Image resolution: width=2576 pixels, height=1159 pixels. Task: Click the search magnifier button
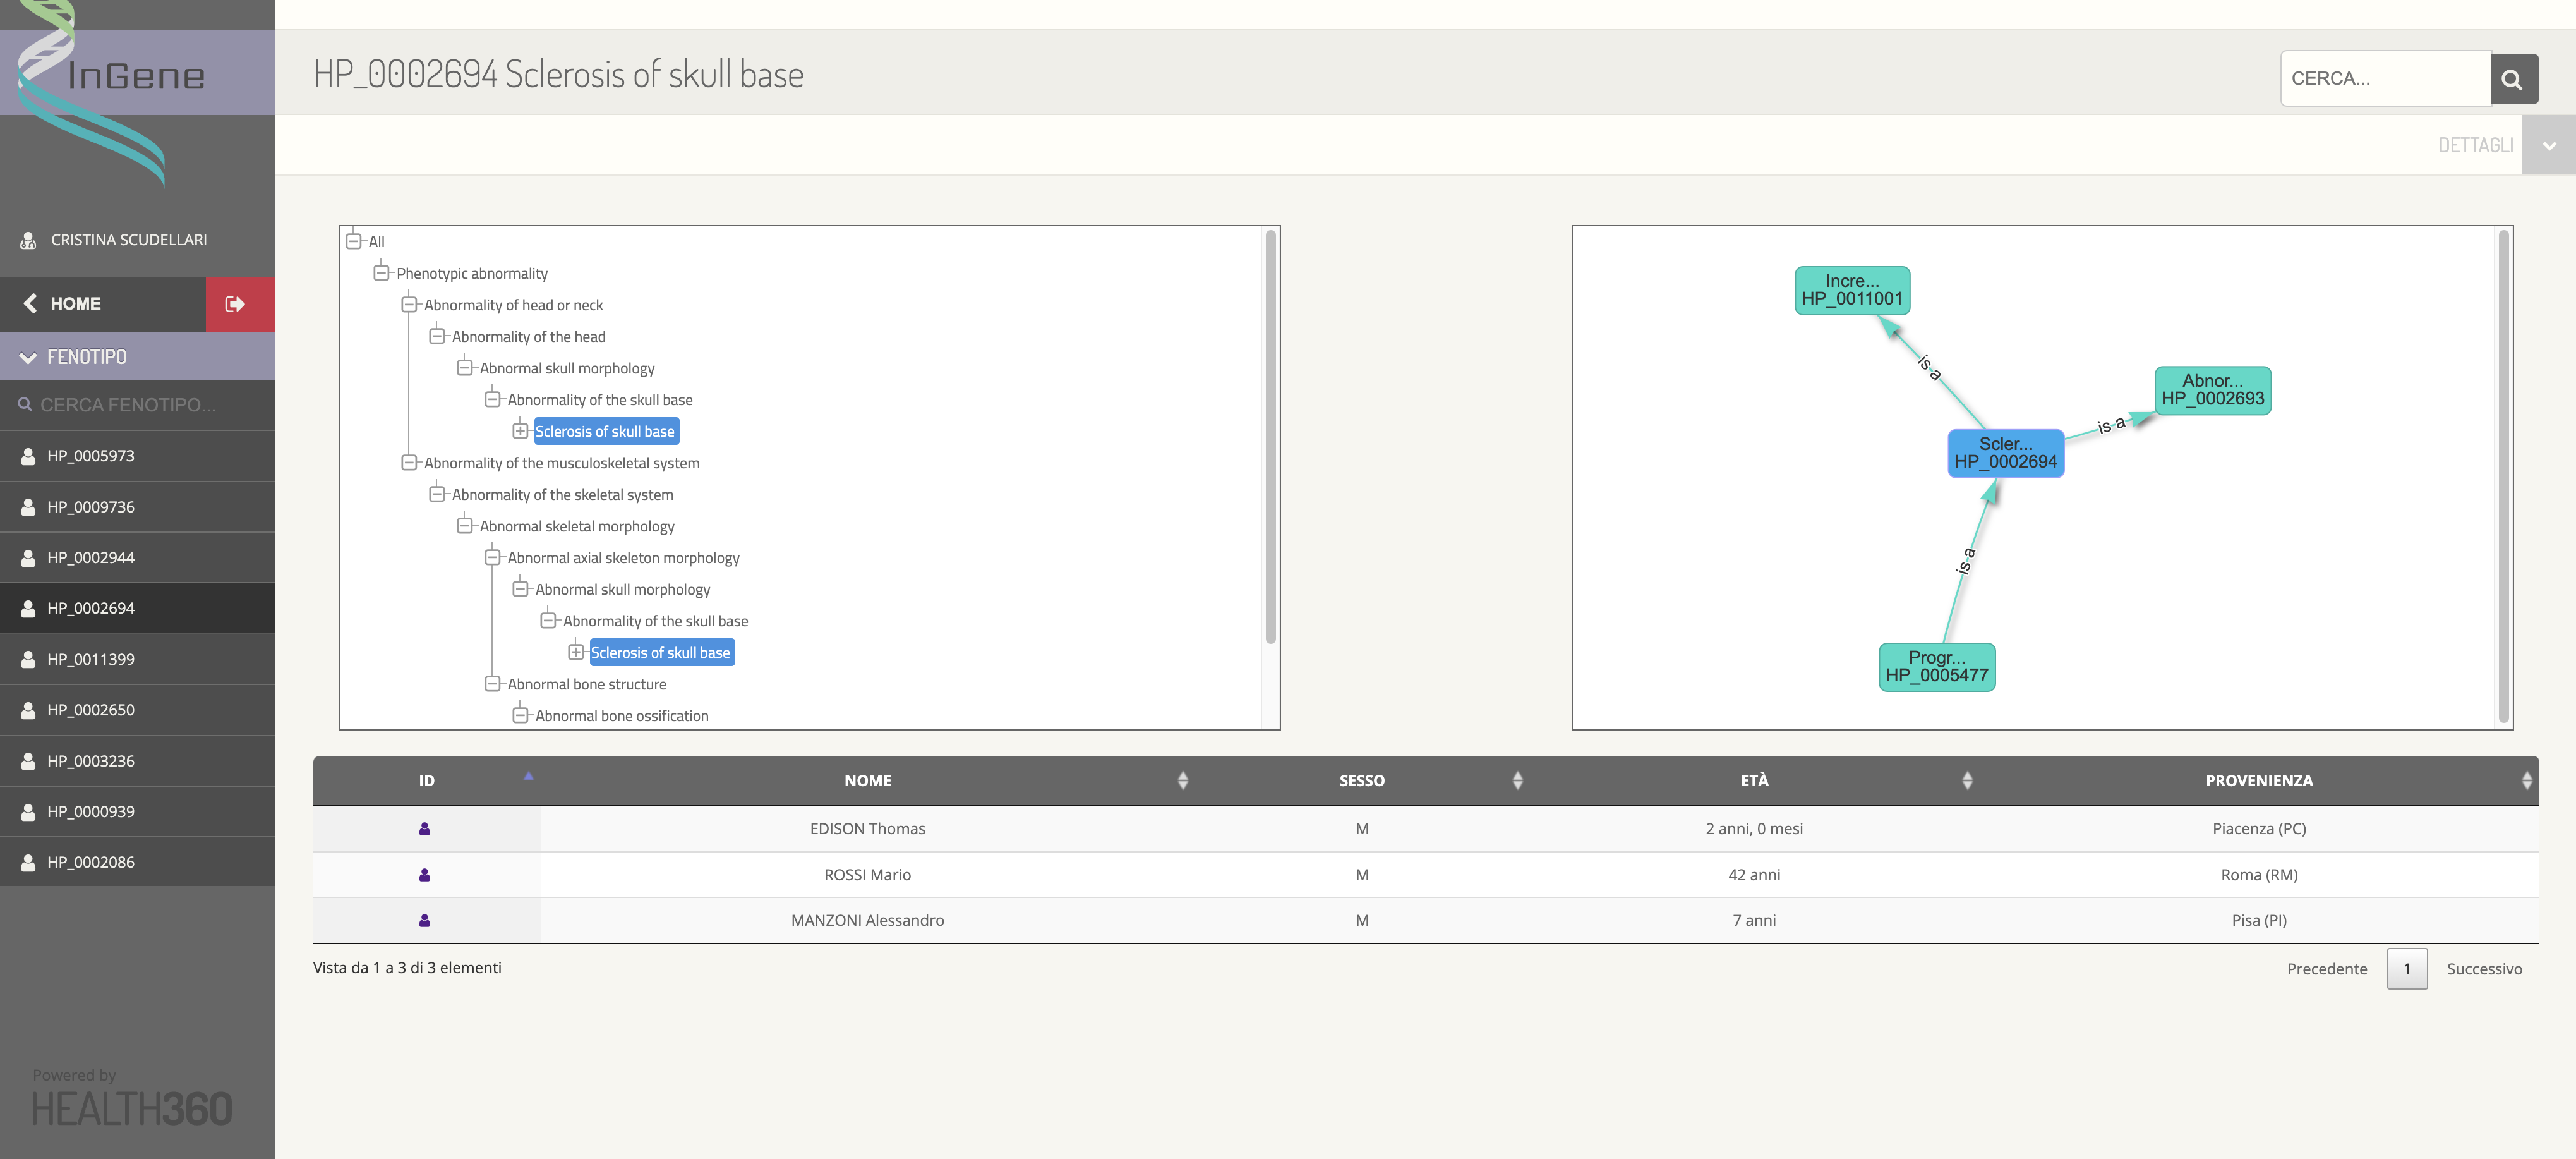(2513, 79)
